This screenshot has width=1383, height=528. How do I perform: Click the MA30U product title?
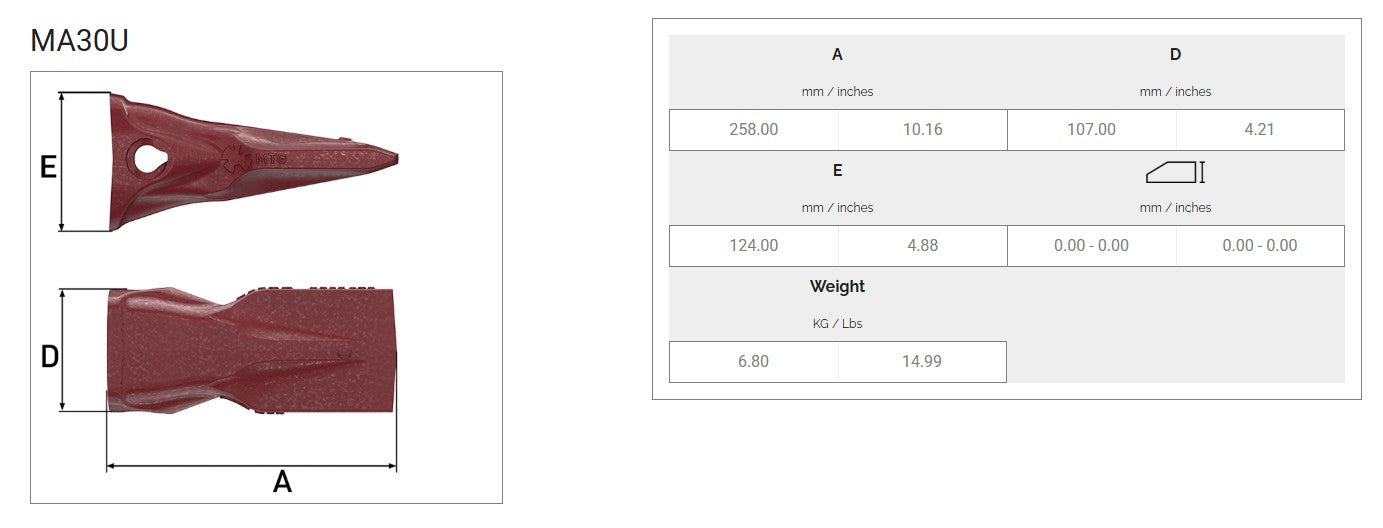[x=79, y=41]
